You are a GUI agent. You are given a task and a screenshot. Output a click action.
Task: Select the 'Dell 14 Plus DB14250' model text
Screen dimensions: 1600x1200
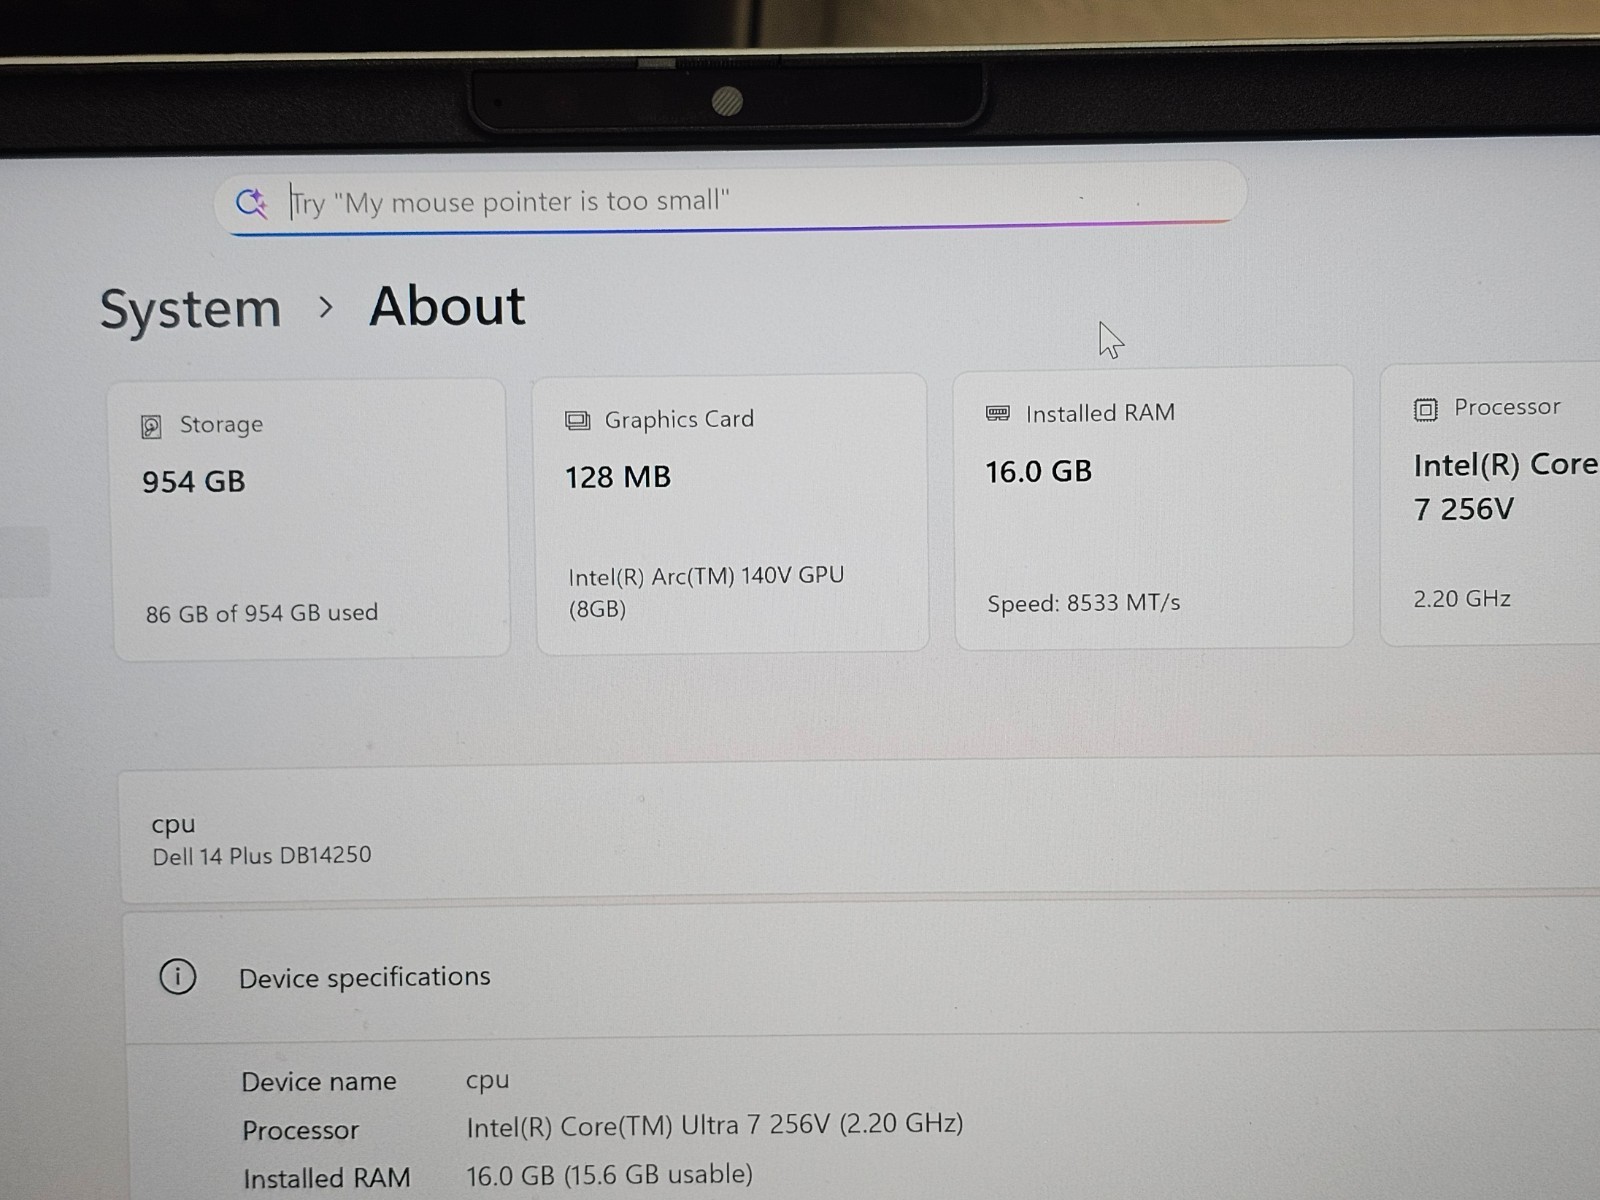tap(262, 856)
